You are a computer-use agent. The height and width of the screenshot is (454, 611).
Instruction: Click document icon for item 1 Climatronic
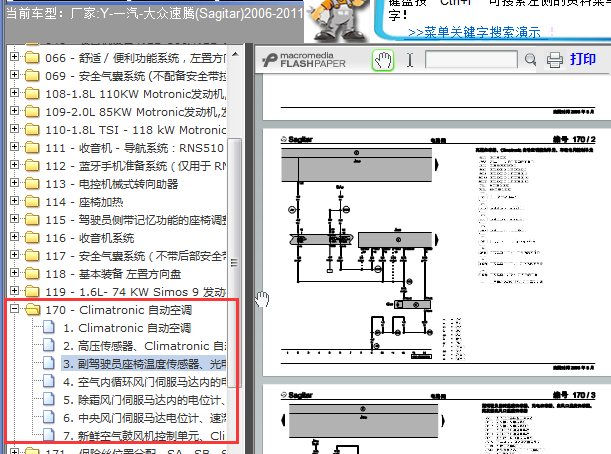49,328
